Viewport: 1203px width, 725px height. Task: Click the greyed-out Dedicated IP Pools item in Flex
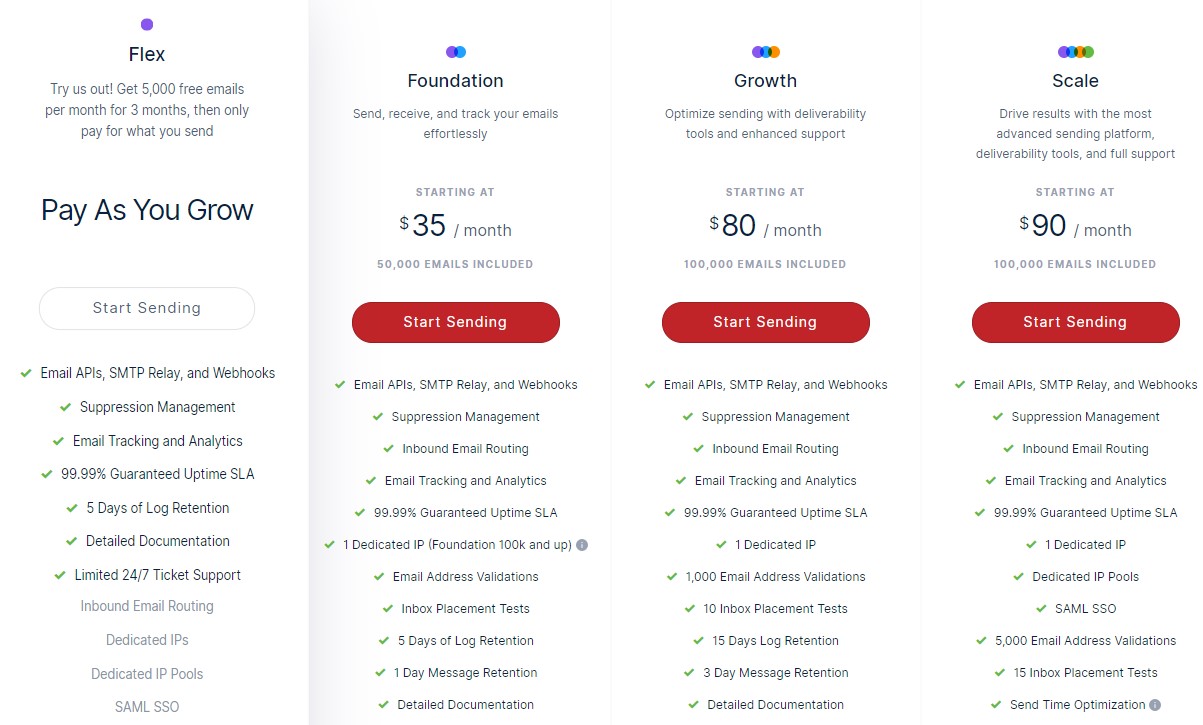tap(147, 674)
